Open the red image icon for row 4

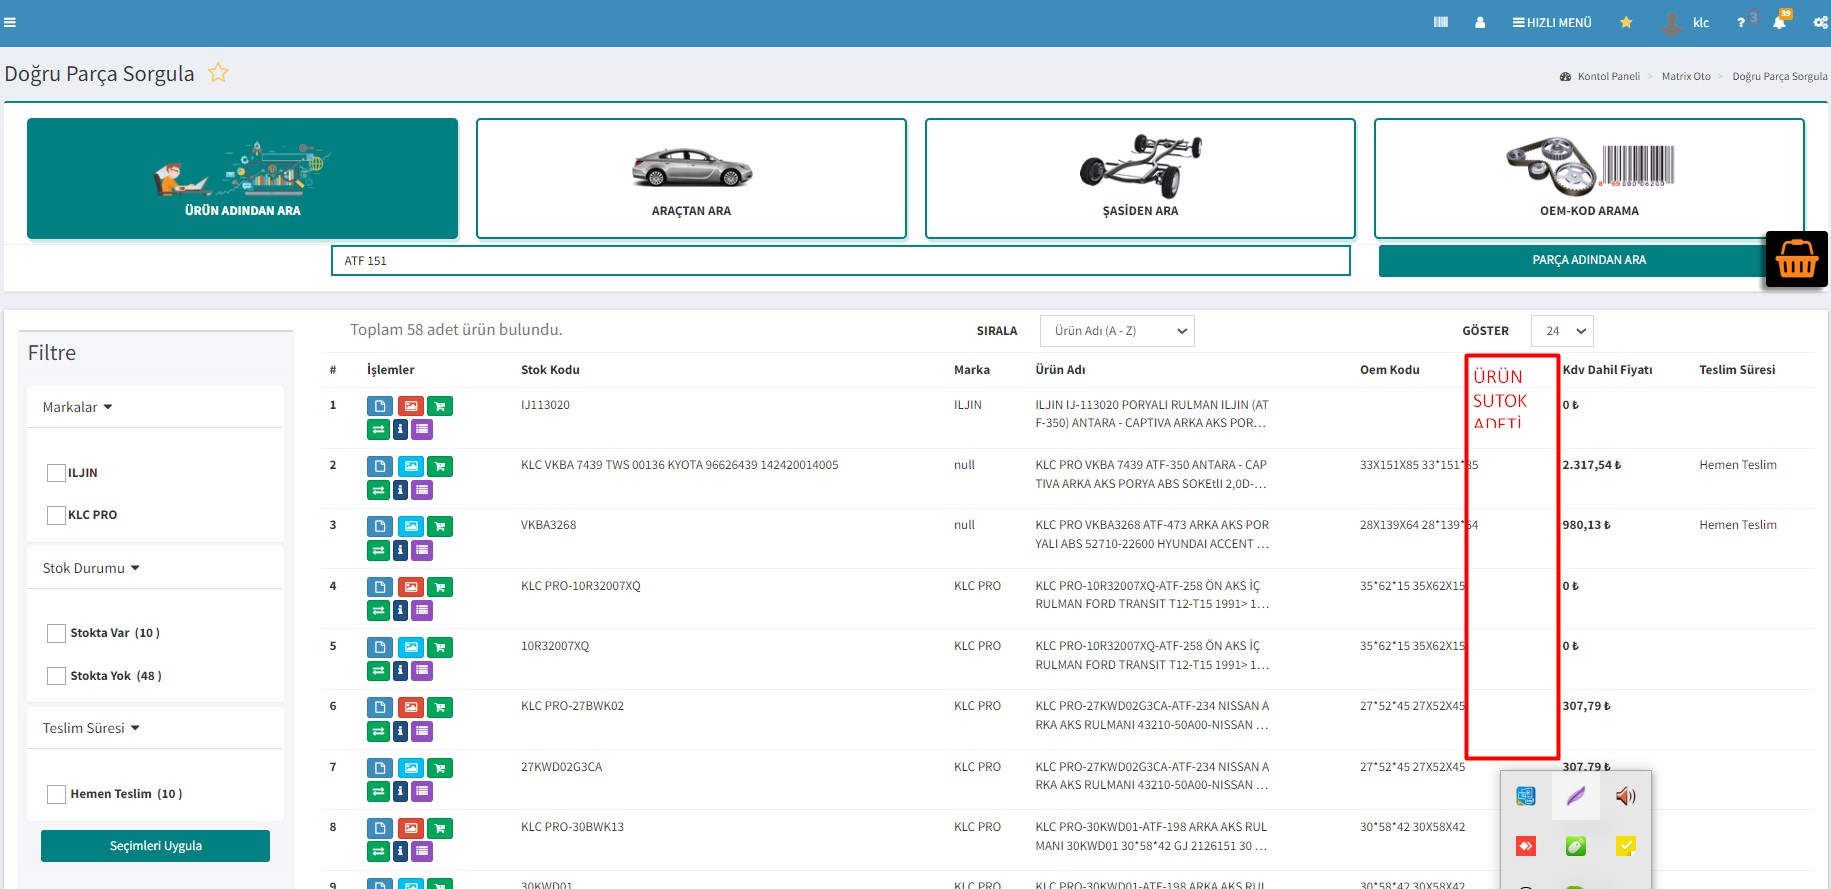(410, 587)
